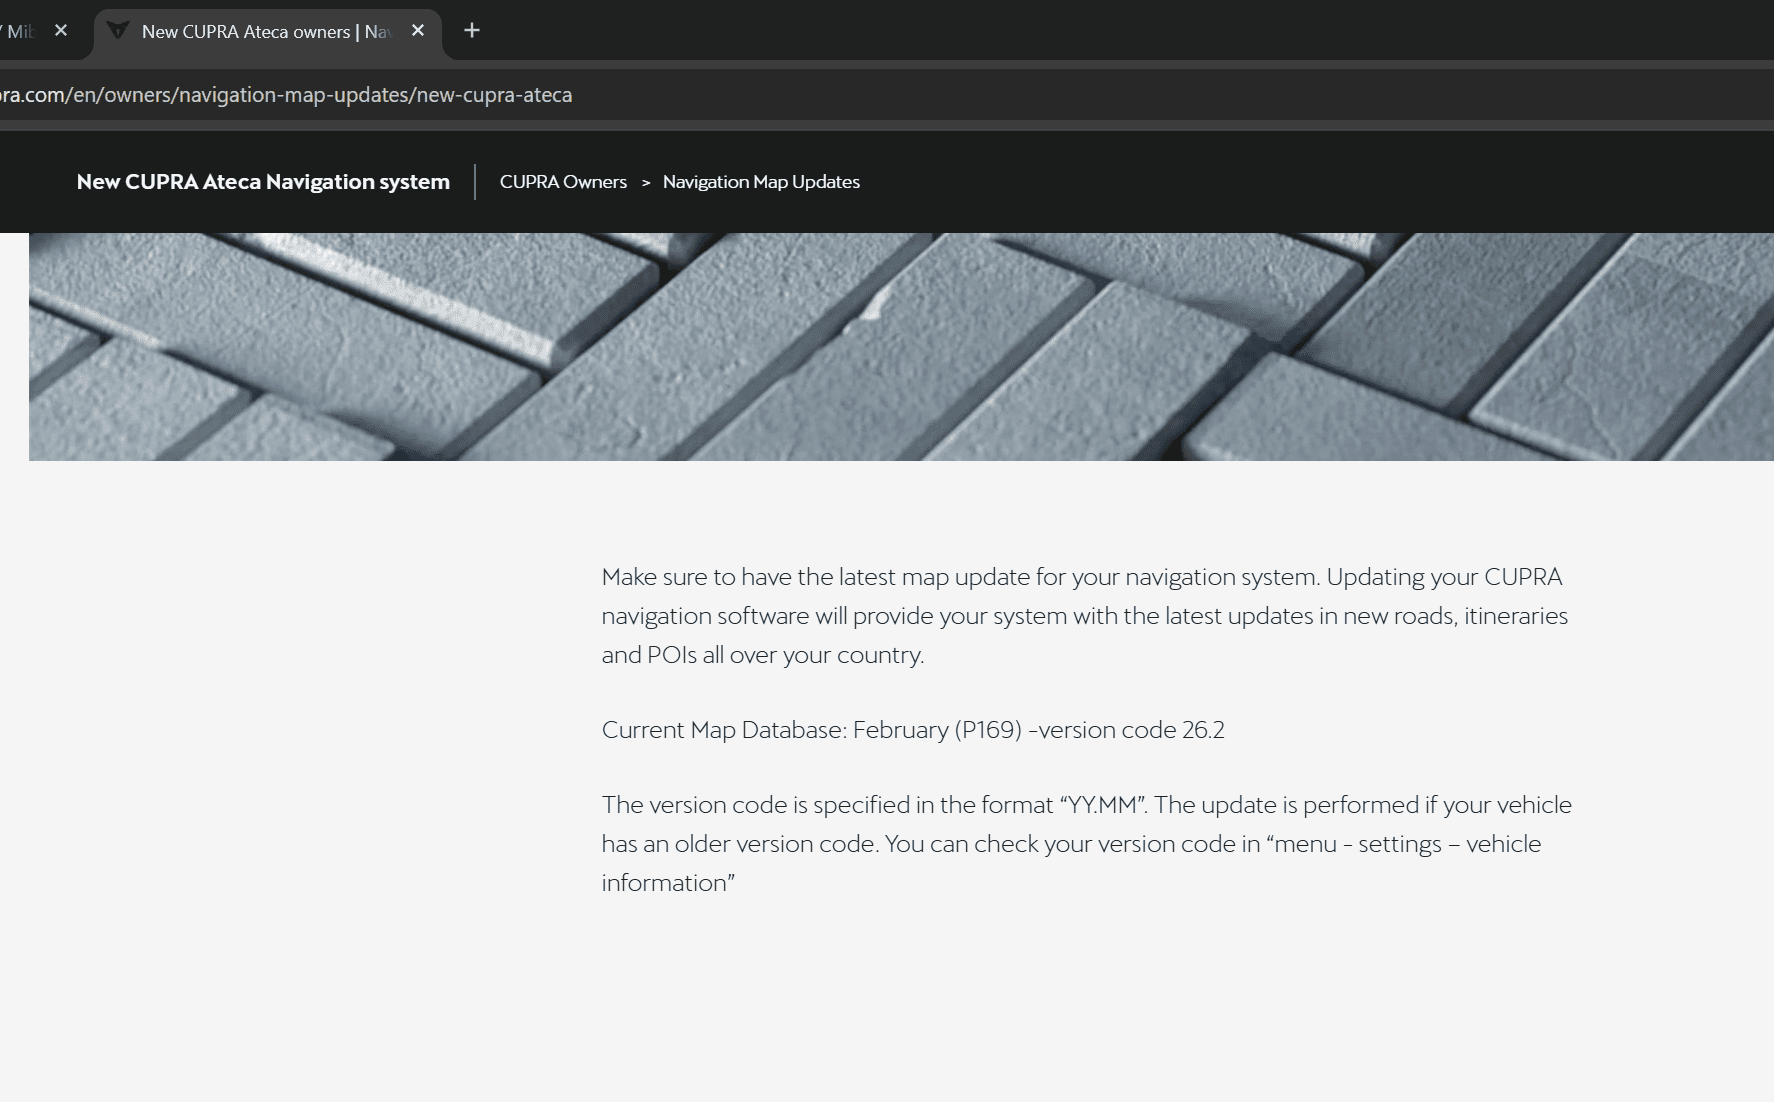Click the CUPRA favicon on the active tab
Image resolution: width=1774 pixels, height=1102 pixels.
[x=118, y=31]
